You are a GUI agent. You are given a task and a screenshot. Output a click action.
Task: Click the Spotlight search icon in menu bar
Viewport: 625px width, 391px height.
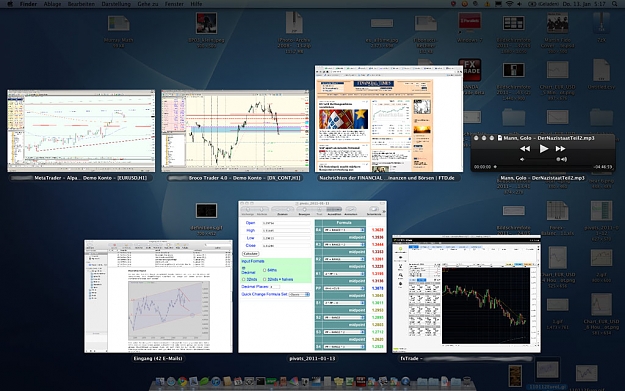point(614,4)
